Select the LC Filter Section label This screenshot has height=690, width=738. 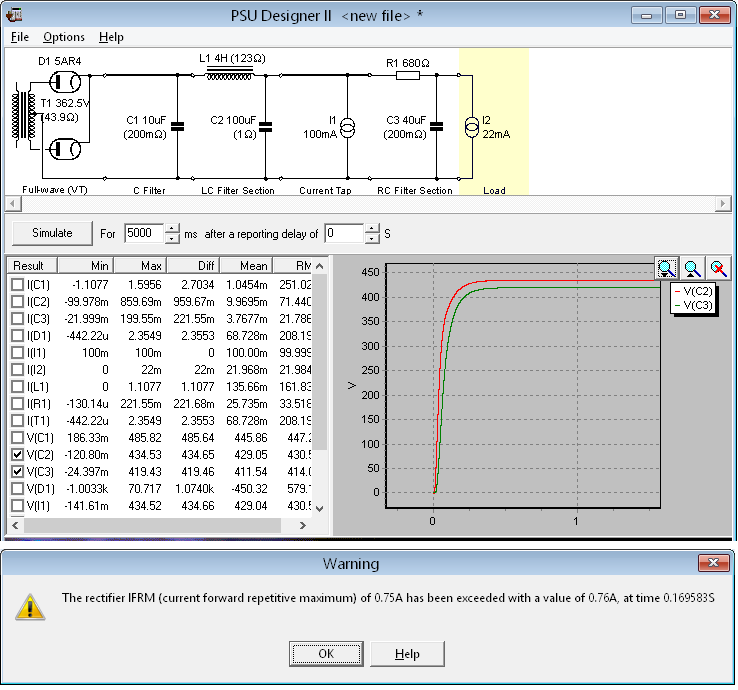238,191
